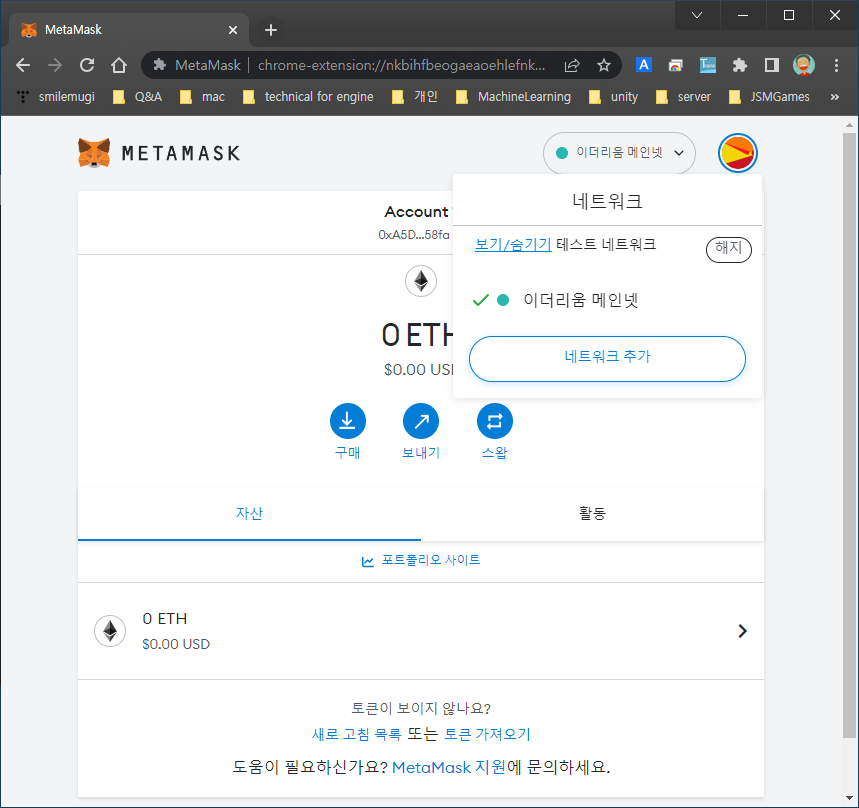
Task: Open the 이더리움 메인넷 network dropdown
Action: 619,153
